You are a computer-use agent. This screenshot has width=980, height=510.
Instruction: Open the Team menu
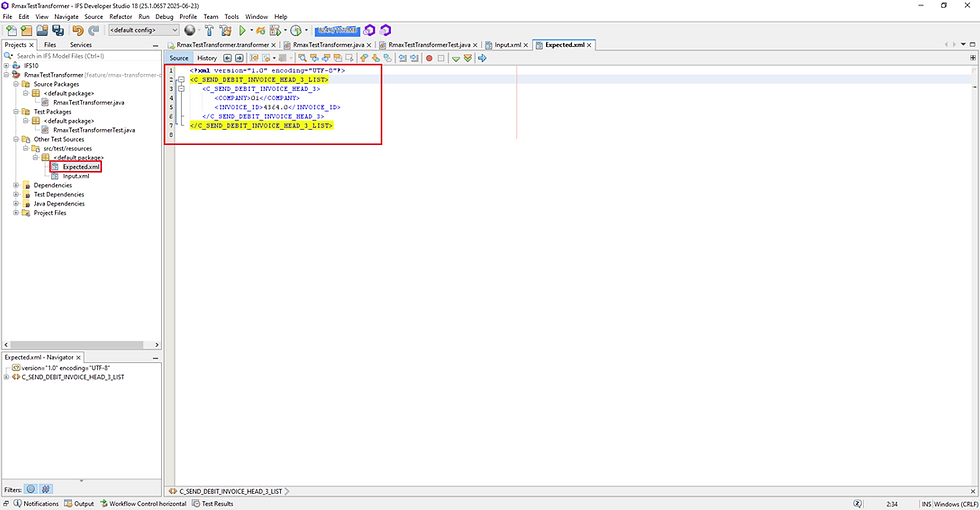coord(211,17)
